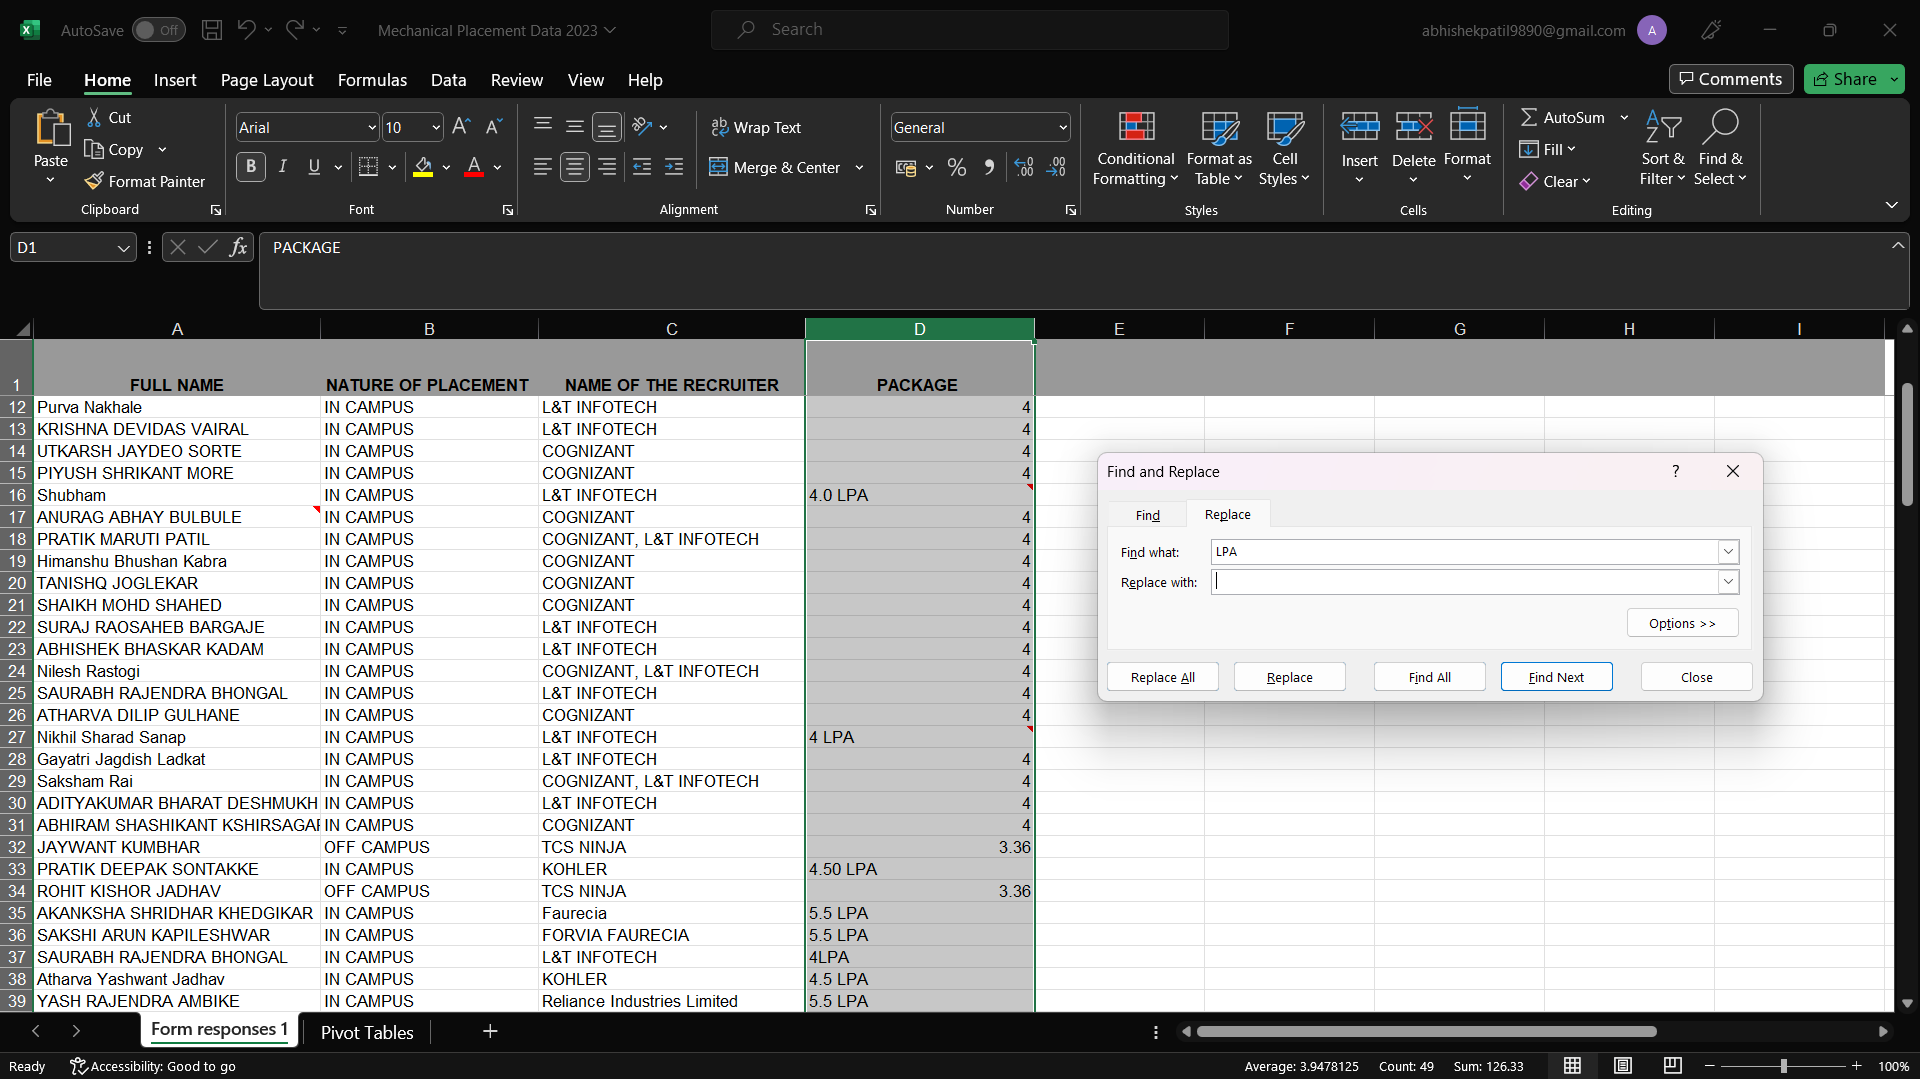1920x1080 pixels.
Task: Click the Format Painter icon
Action: click(95, 181)
